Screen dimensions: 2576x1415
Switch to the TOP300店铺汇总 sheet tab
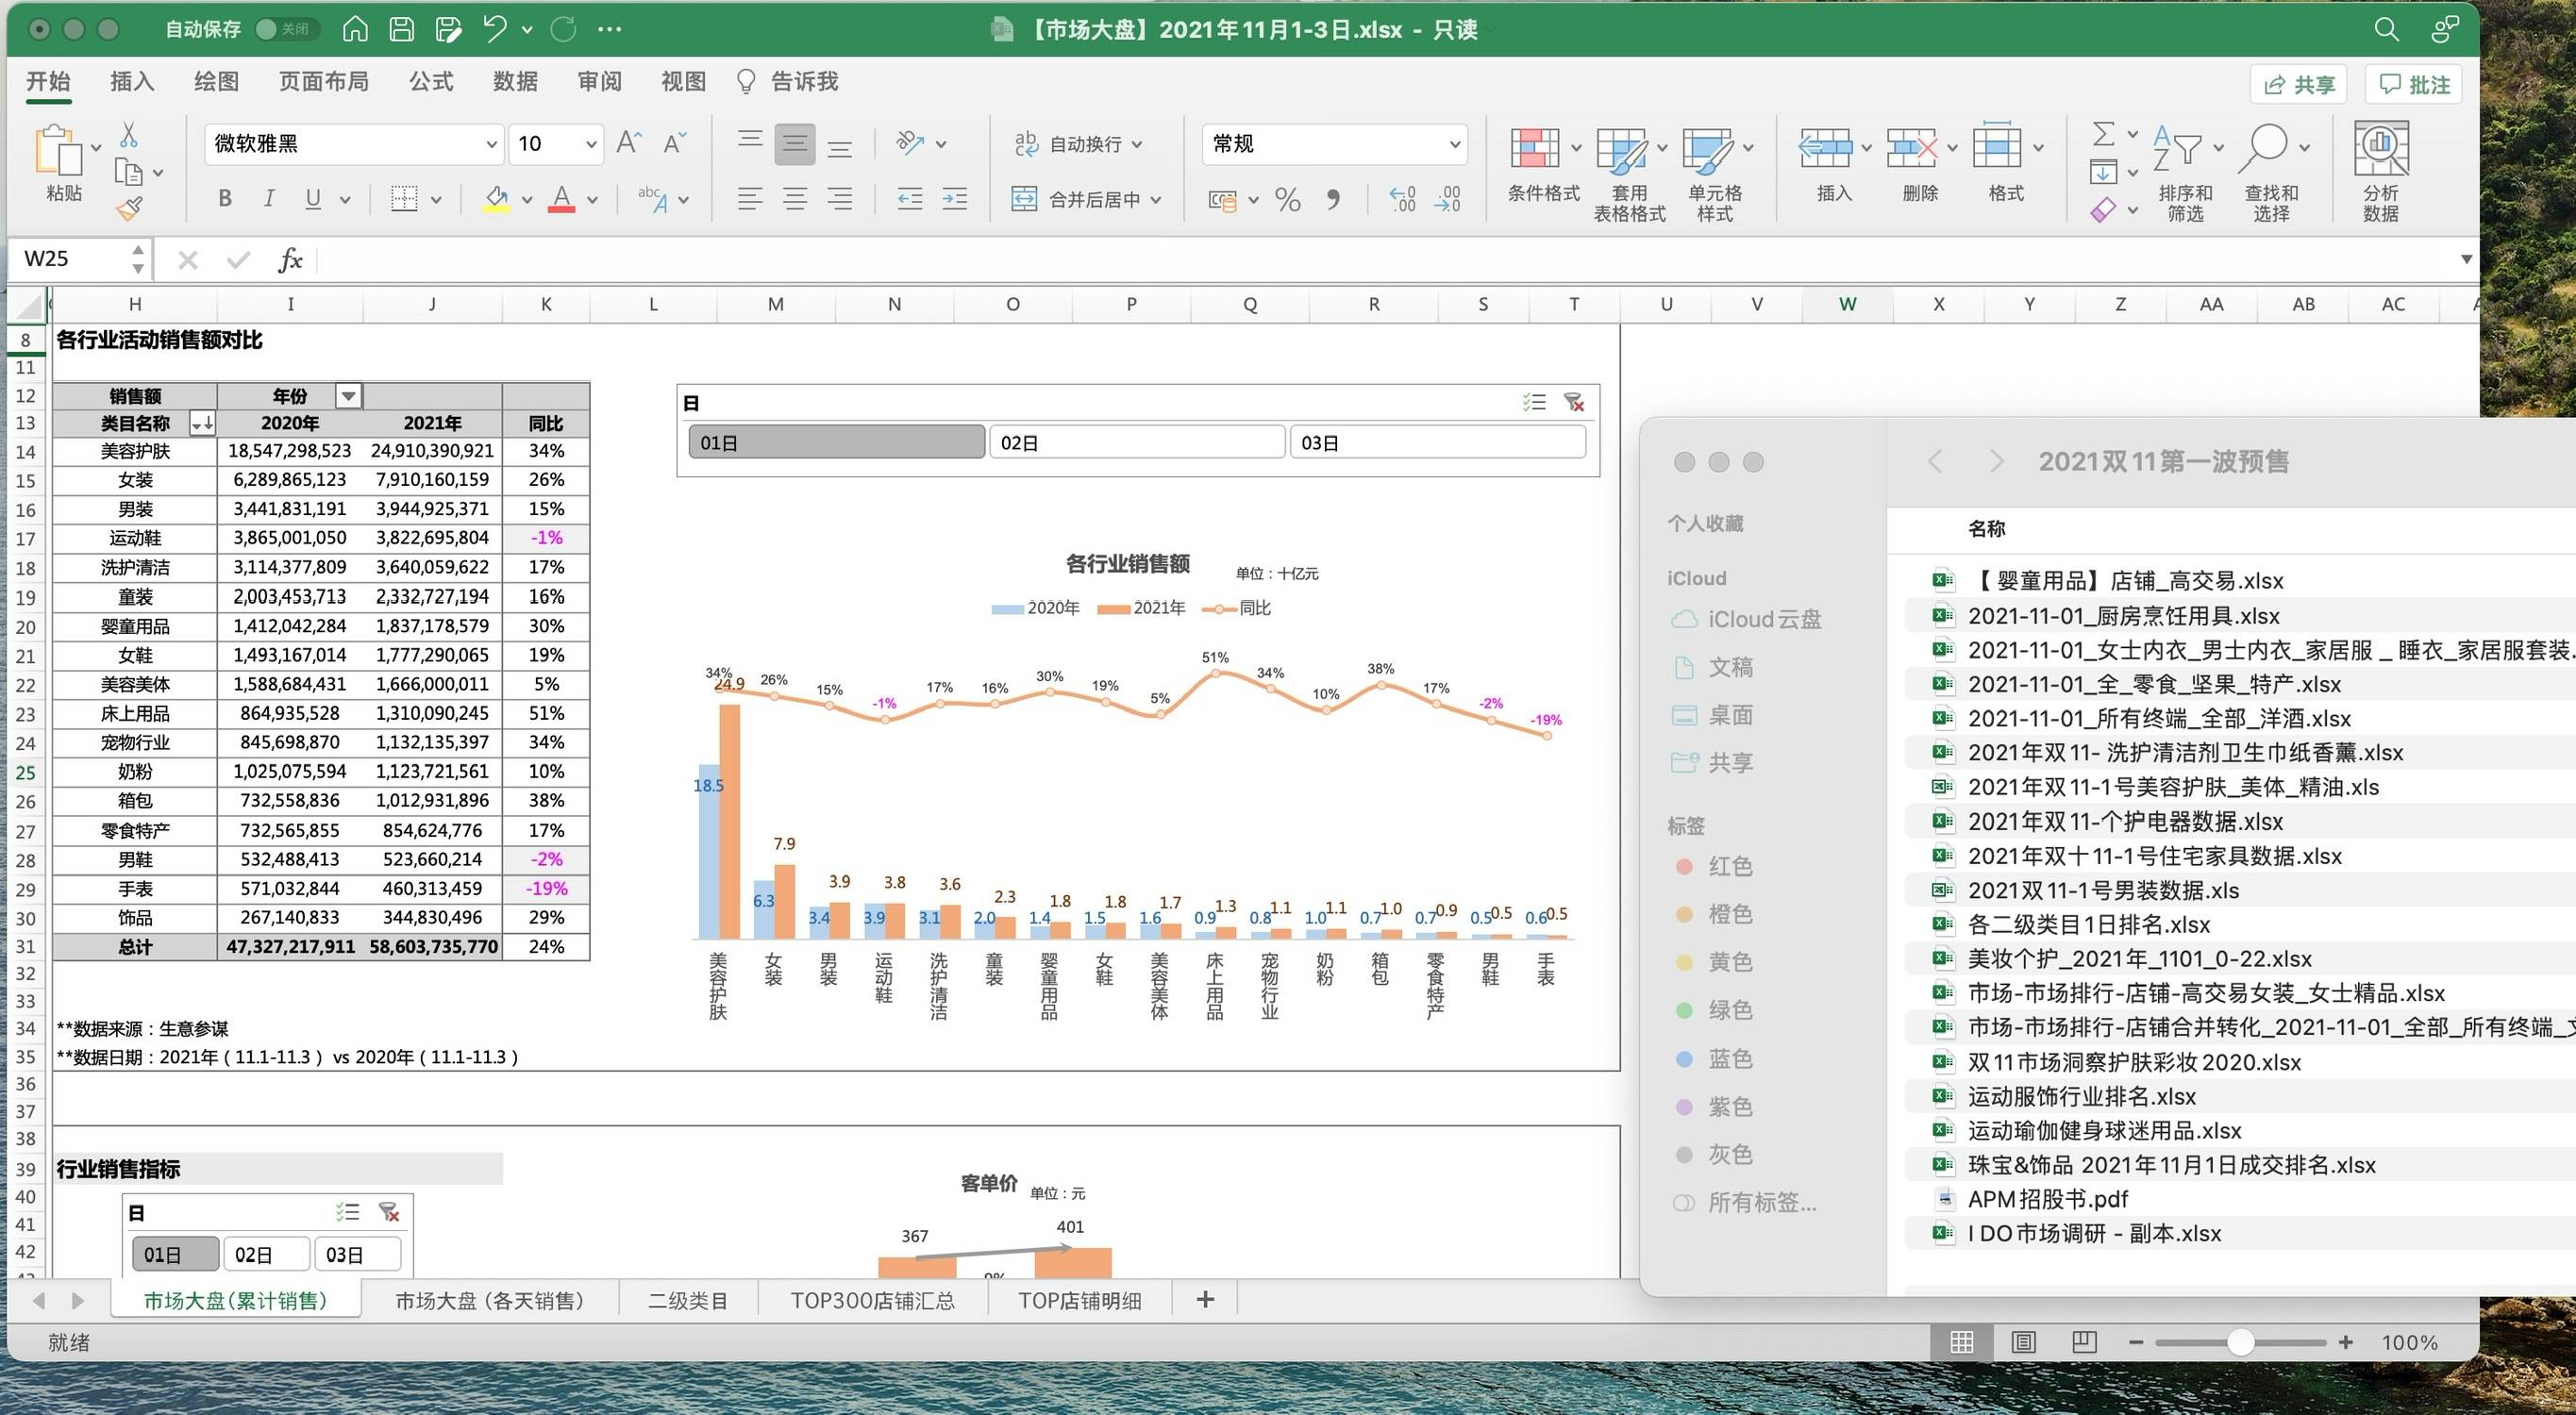coord(872,1300)
